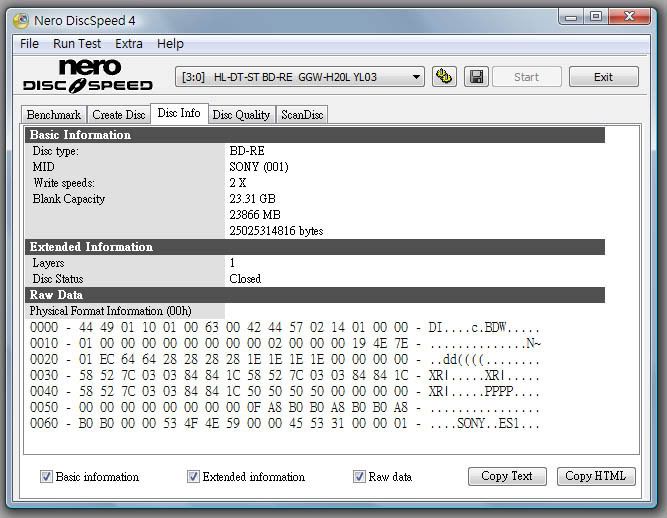Click the Disc Status value Closed
The width and height of the screenshot is (667, 518).
coord(245,279)
